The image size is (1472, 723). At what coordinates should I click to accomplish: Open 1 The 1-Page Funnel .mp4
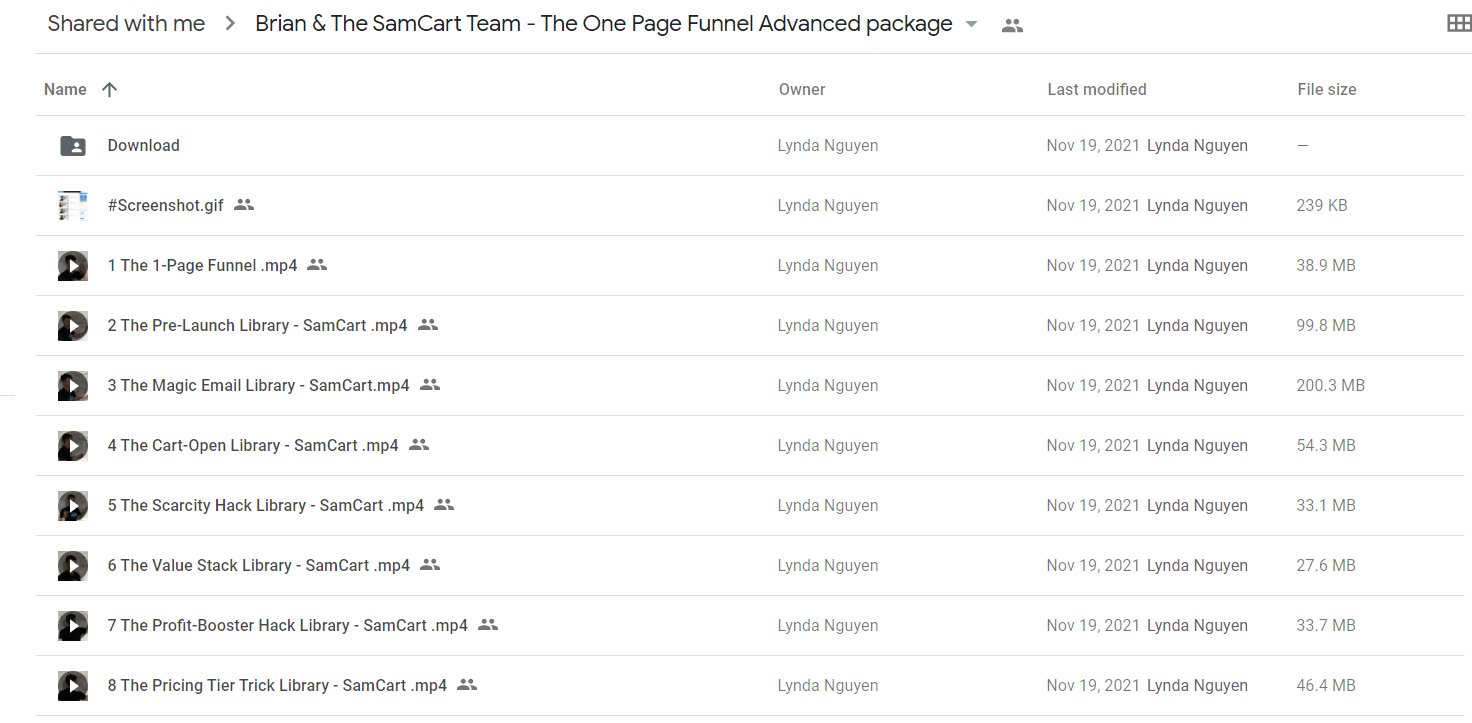pyautogui.click(x=203, y=265)
